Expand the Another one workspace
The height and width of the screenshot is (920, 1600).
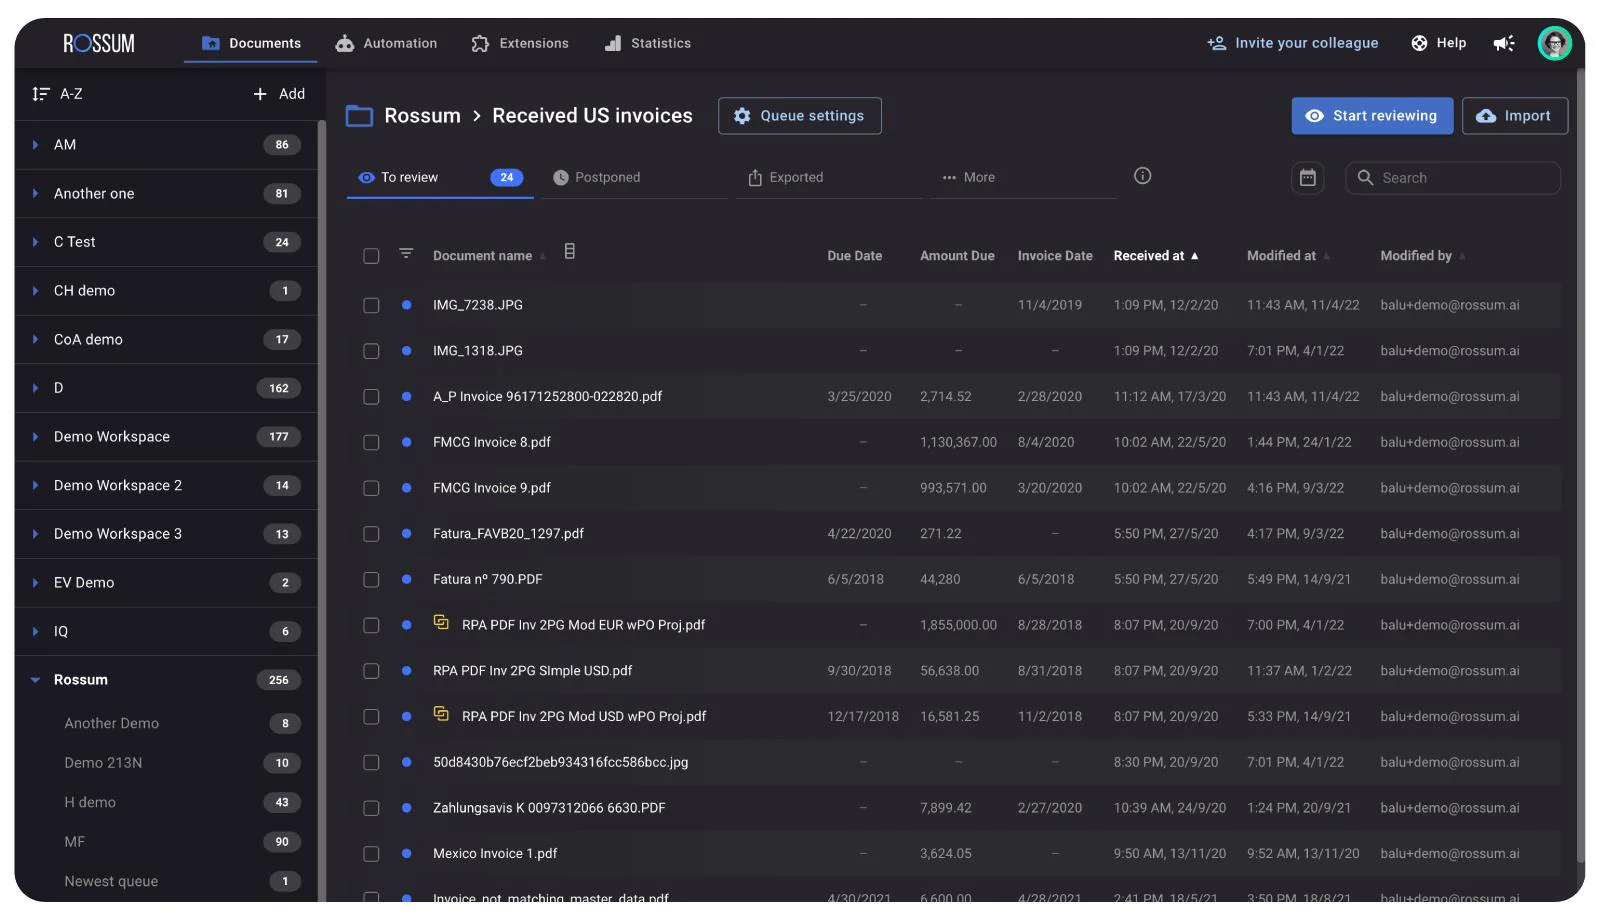click(35, 194)
